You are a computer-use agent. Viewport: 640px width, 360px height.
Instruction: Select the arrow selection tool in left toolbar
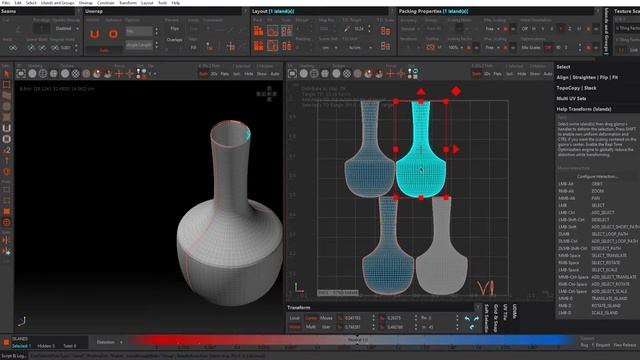coord(6,73)
